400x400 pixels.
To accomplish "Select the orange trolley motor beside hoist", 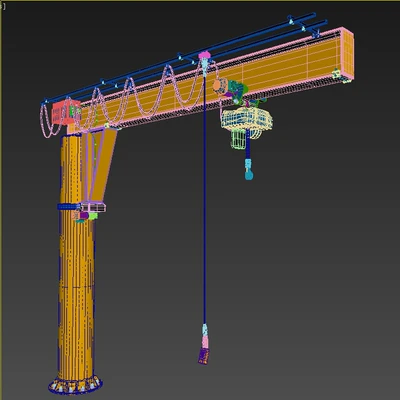I will tap(220, 85).
